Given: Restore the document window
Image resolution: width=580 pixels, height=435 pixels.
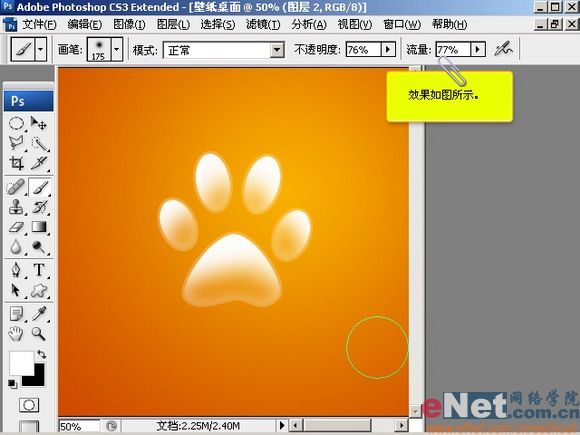Looking at the screenshot, I should 555,24.
